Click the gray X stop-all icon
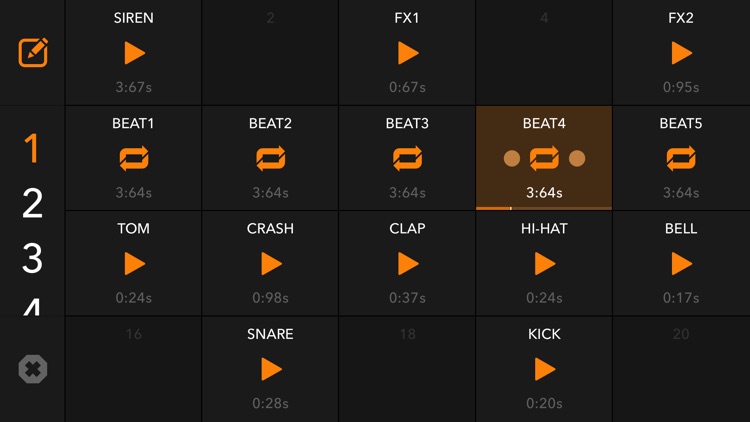This screenshot has height=422, width=750. [x=33, y=370]
